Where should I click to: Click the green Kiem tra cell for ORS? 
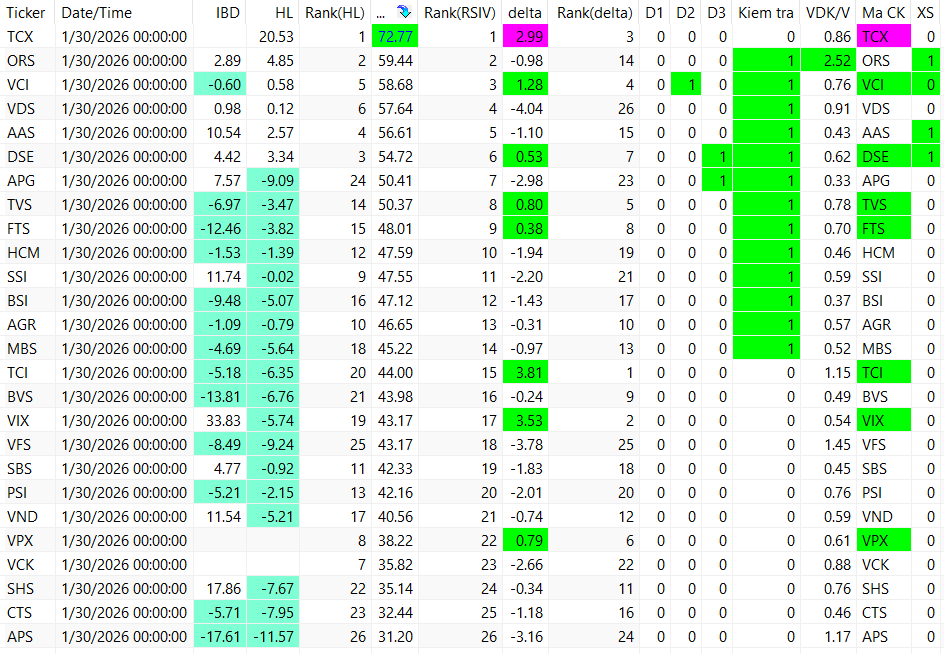766,61
